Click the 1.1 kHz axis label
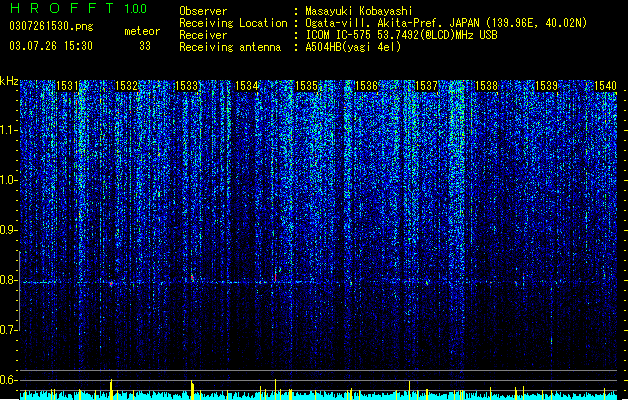 coord(9,130)
